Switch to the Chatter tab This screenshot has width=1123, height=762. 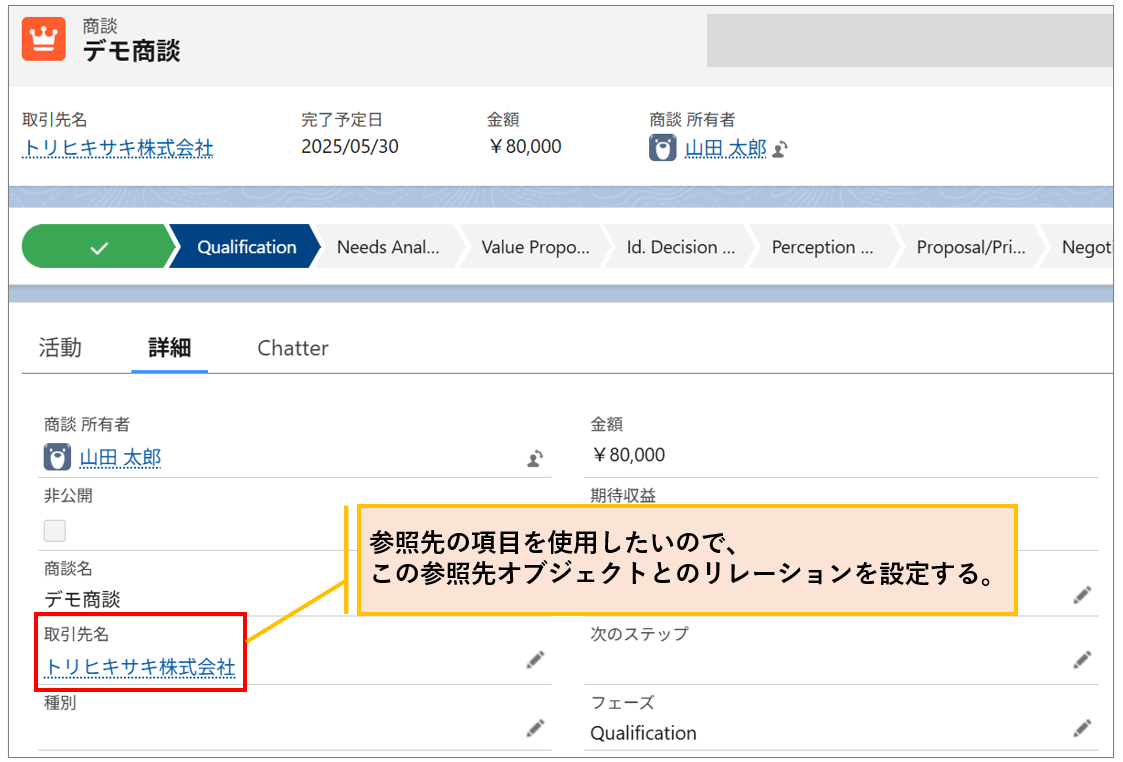[x=292, y=348]
